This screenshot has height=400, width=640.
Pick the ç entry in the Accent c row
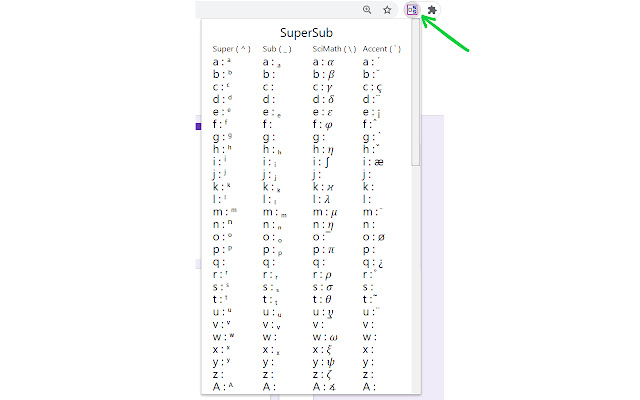[379, 88]
